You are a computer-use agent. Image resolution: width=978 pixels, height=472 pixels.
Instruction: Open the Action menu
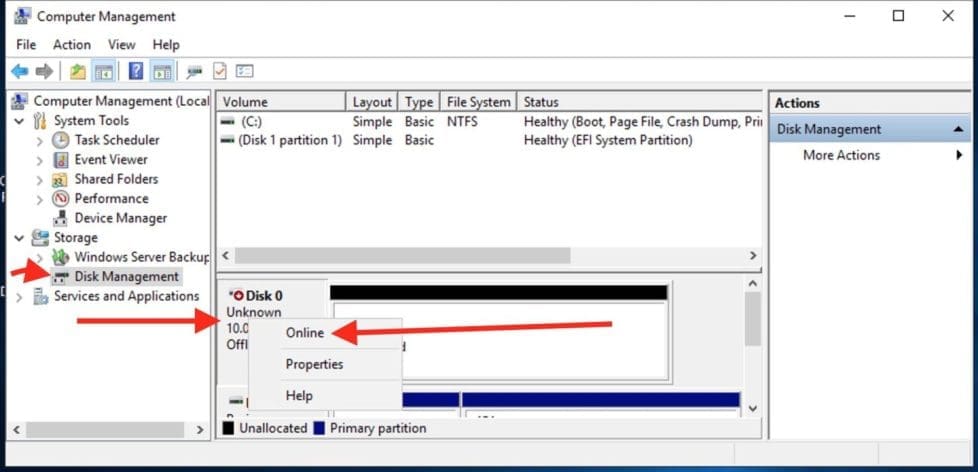tap(71, 45)
